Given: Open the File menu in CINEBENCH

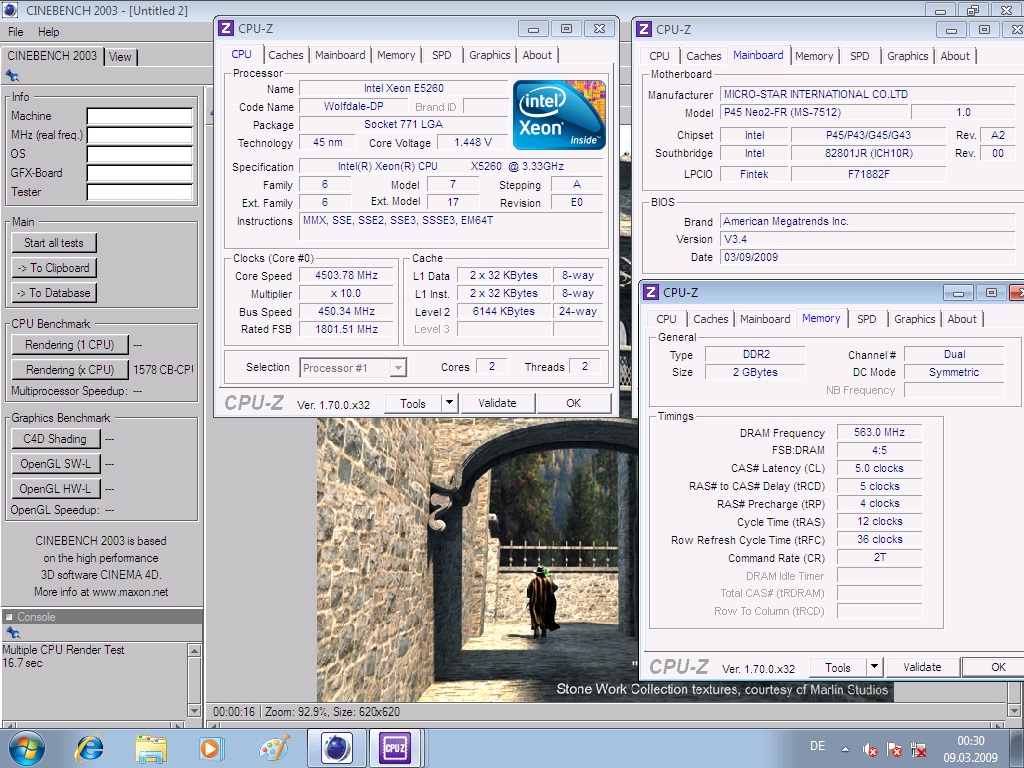Looking at the screenshot, I should [16, 31].
